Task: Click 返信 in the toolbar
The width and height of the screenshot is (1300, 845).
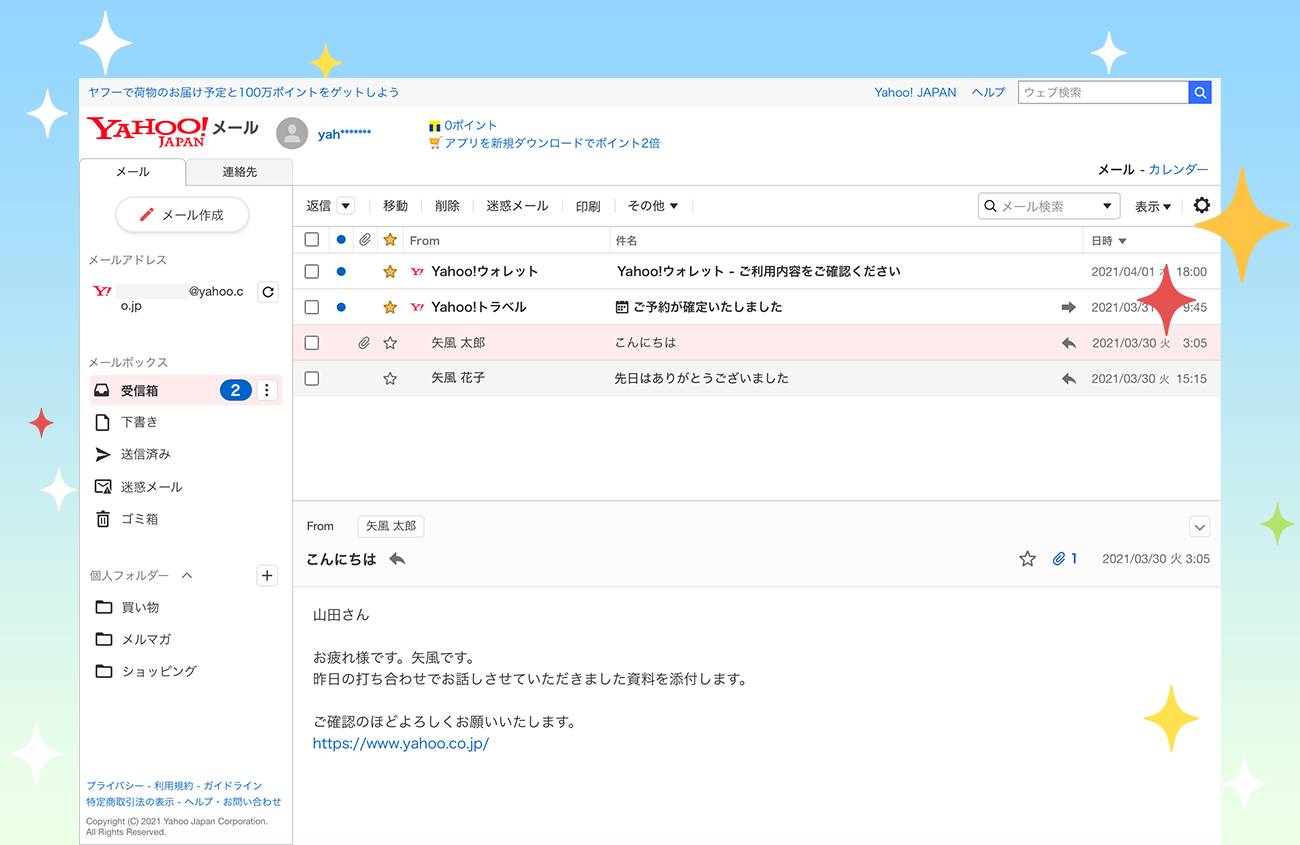Action: coord(319,206)
